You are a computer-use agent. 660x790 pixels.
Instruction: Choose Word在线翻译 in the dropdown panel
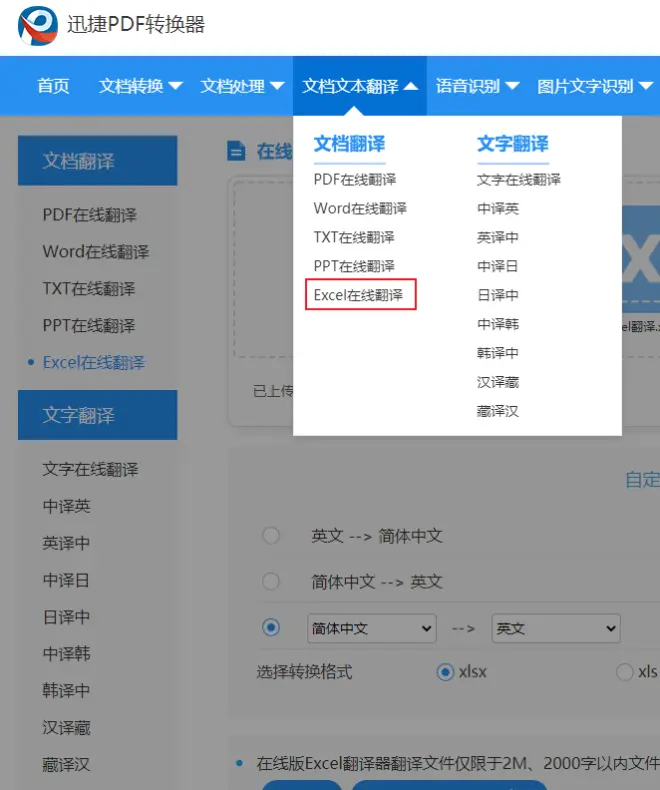(x=360, y=209)
